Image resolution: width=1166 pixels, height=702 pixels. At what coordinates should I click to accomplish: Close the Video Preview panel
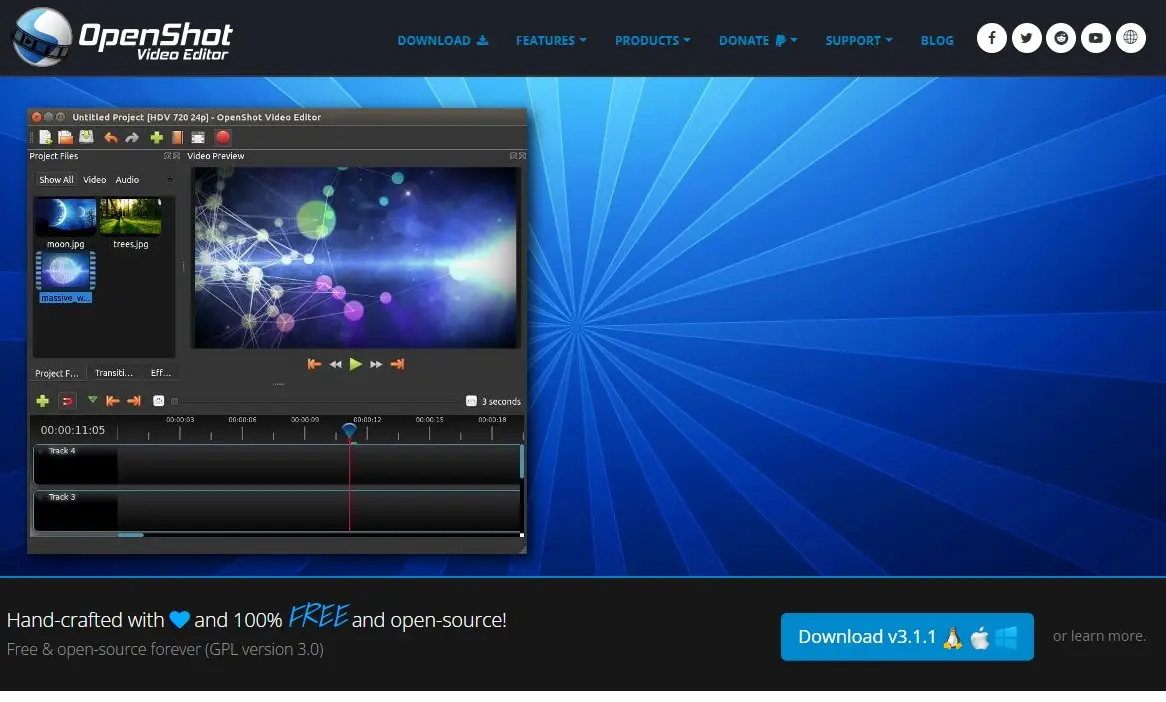[x=522, y=156]
